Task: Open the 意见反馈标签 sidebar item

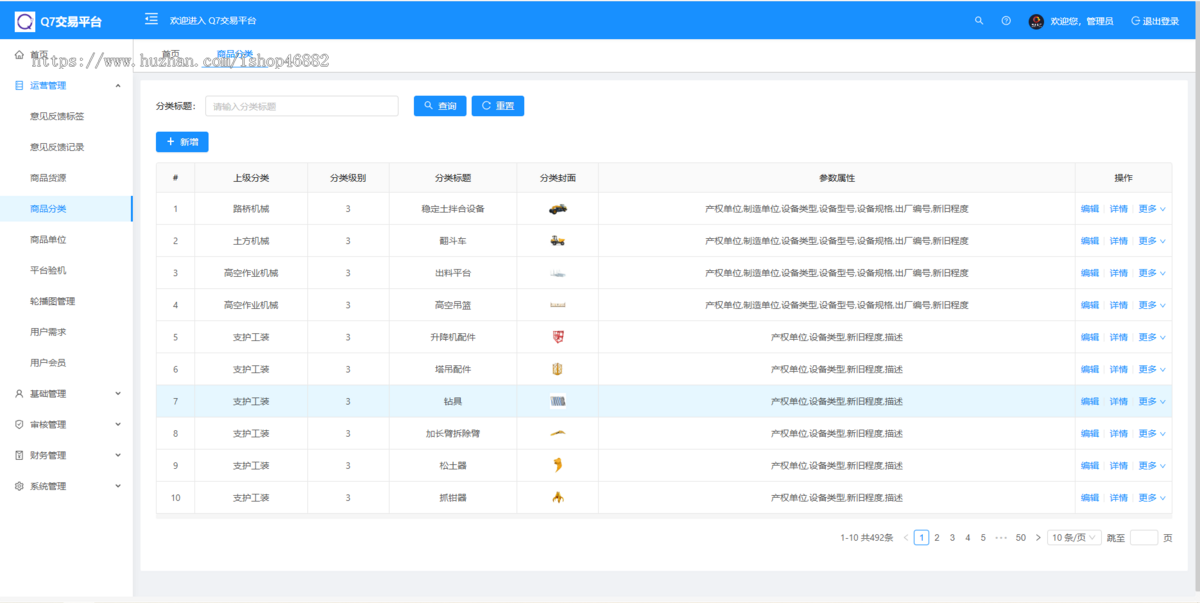Action: click(57, 117)
